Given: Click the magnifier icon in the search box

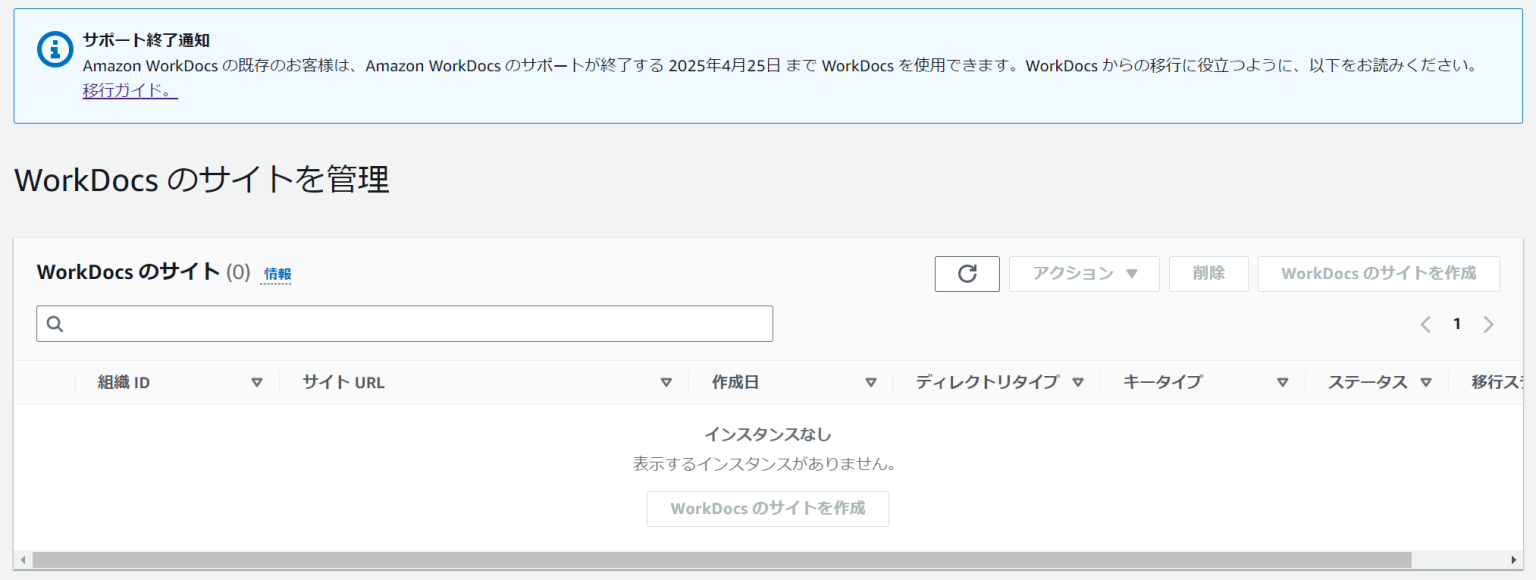Looking at the screenshot, I should coord(55,324).
